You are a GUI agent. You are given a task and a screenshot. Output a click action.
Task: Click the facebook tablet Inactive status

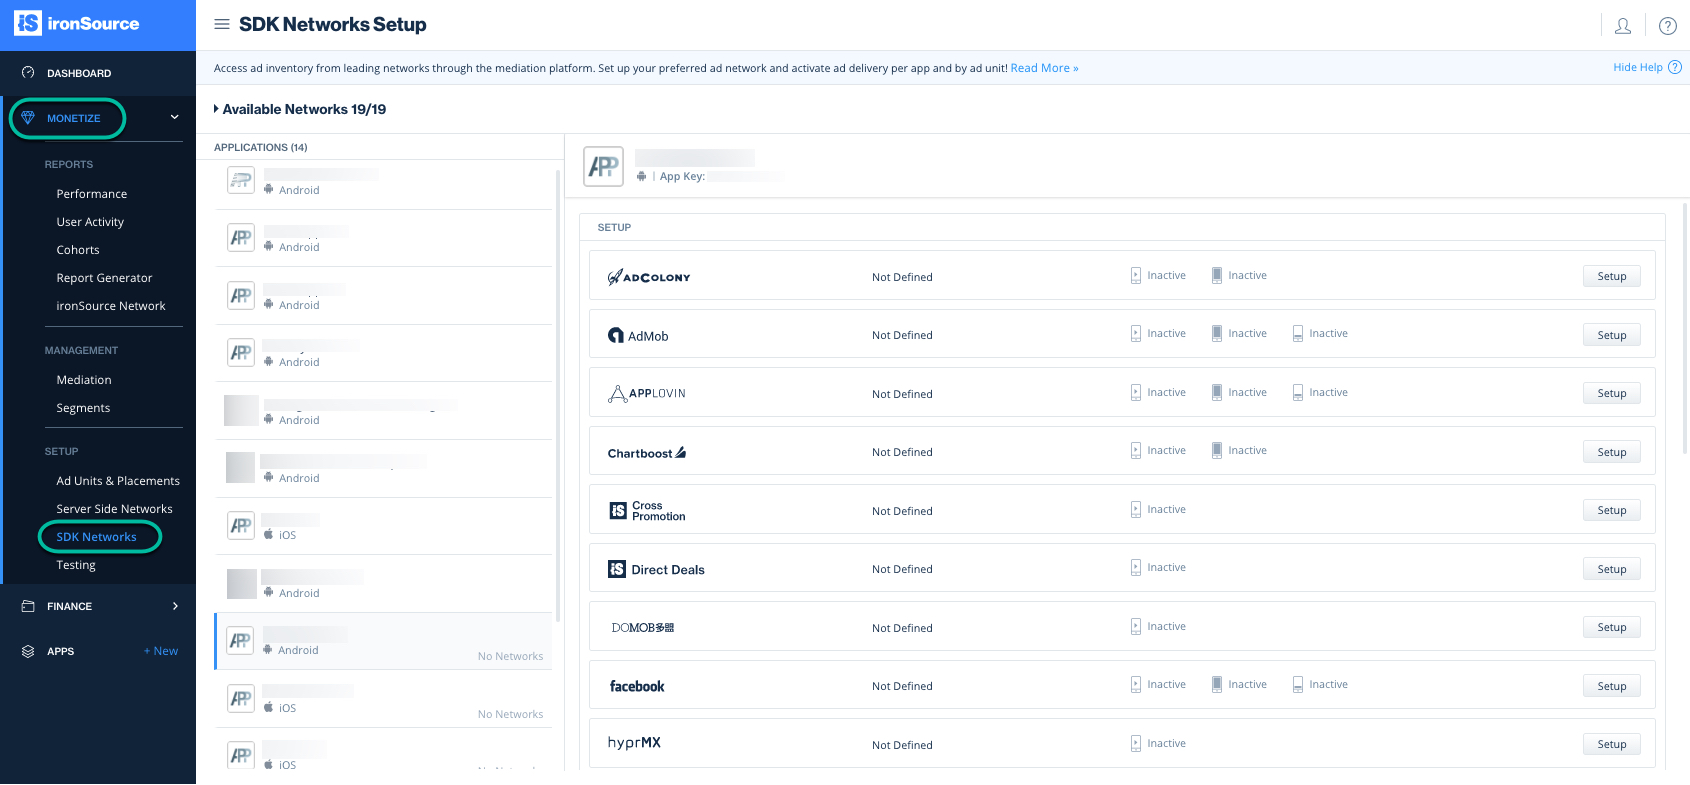1239,685
